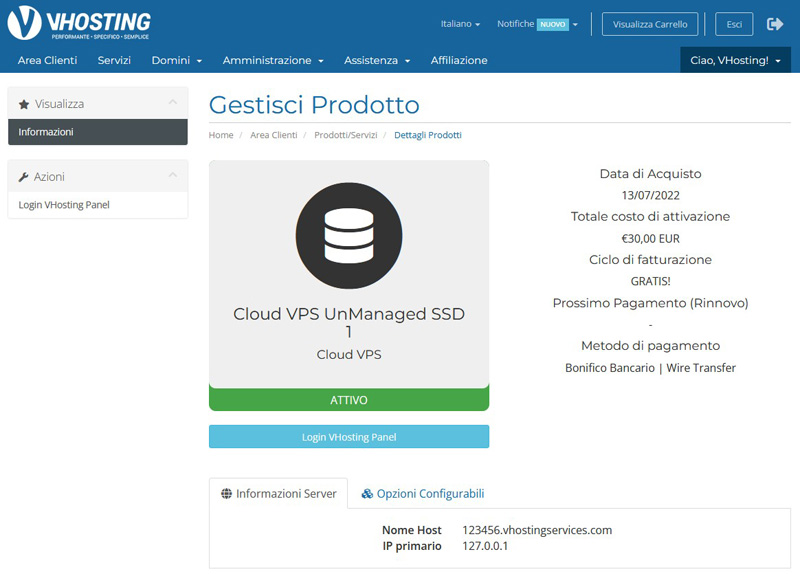Click the Area Clienti breadcrumb link
Screen dimensions: 800x574
[x=273, y=135]
